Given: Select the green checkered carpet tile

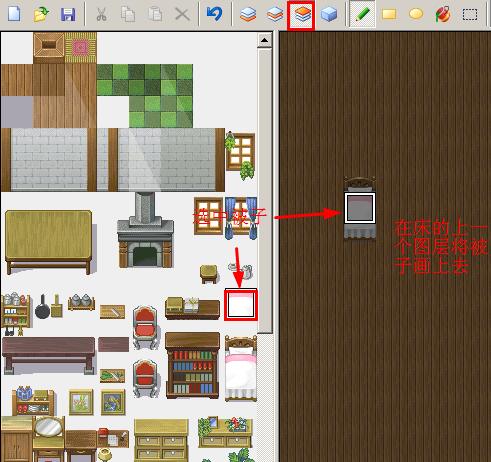Looking at the screenshot, I should click(x=145, y=96).
